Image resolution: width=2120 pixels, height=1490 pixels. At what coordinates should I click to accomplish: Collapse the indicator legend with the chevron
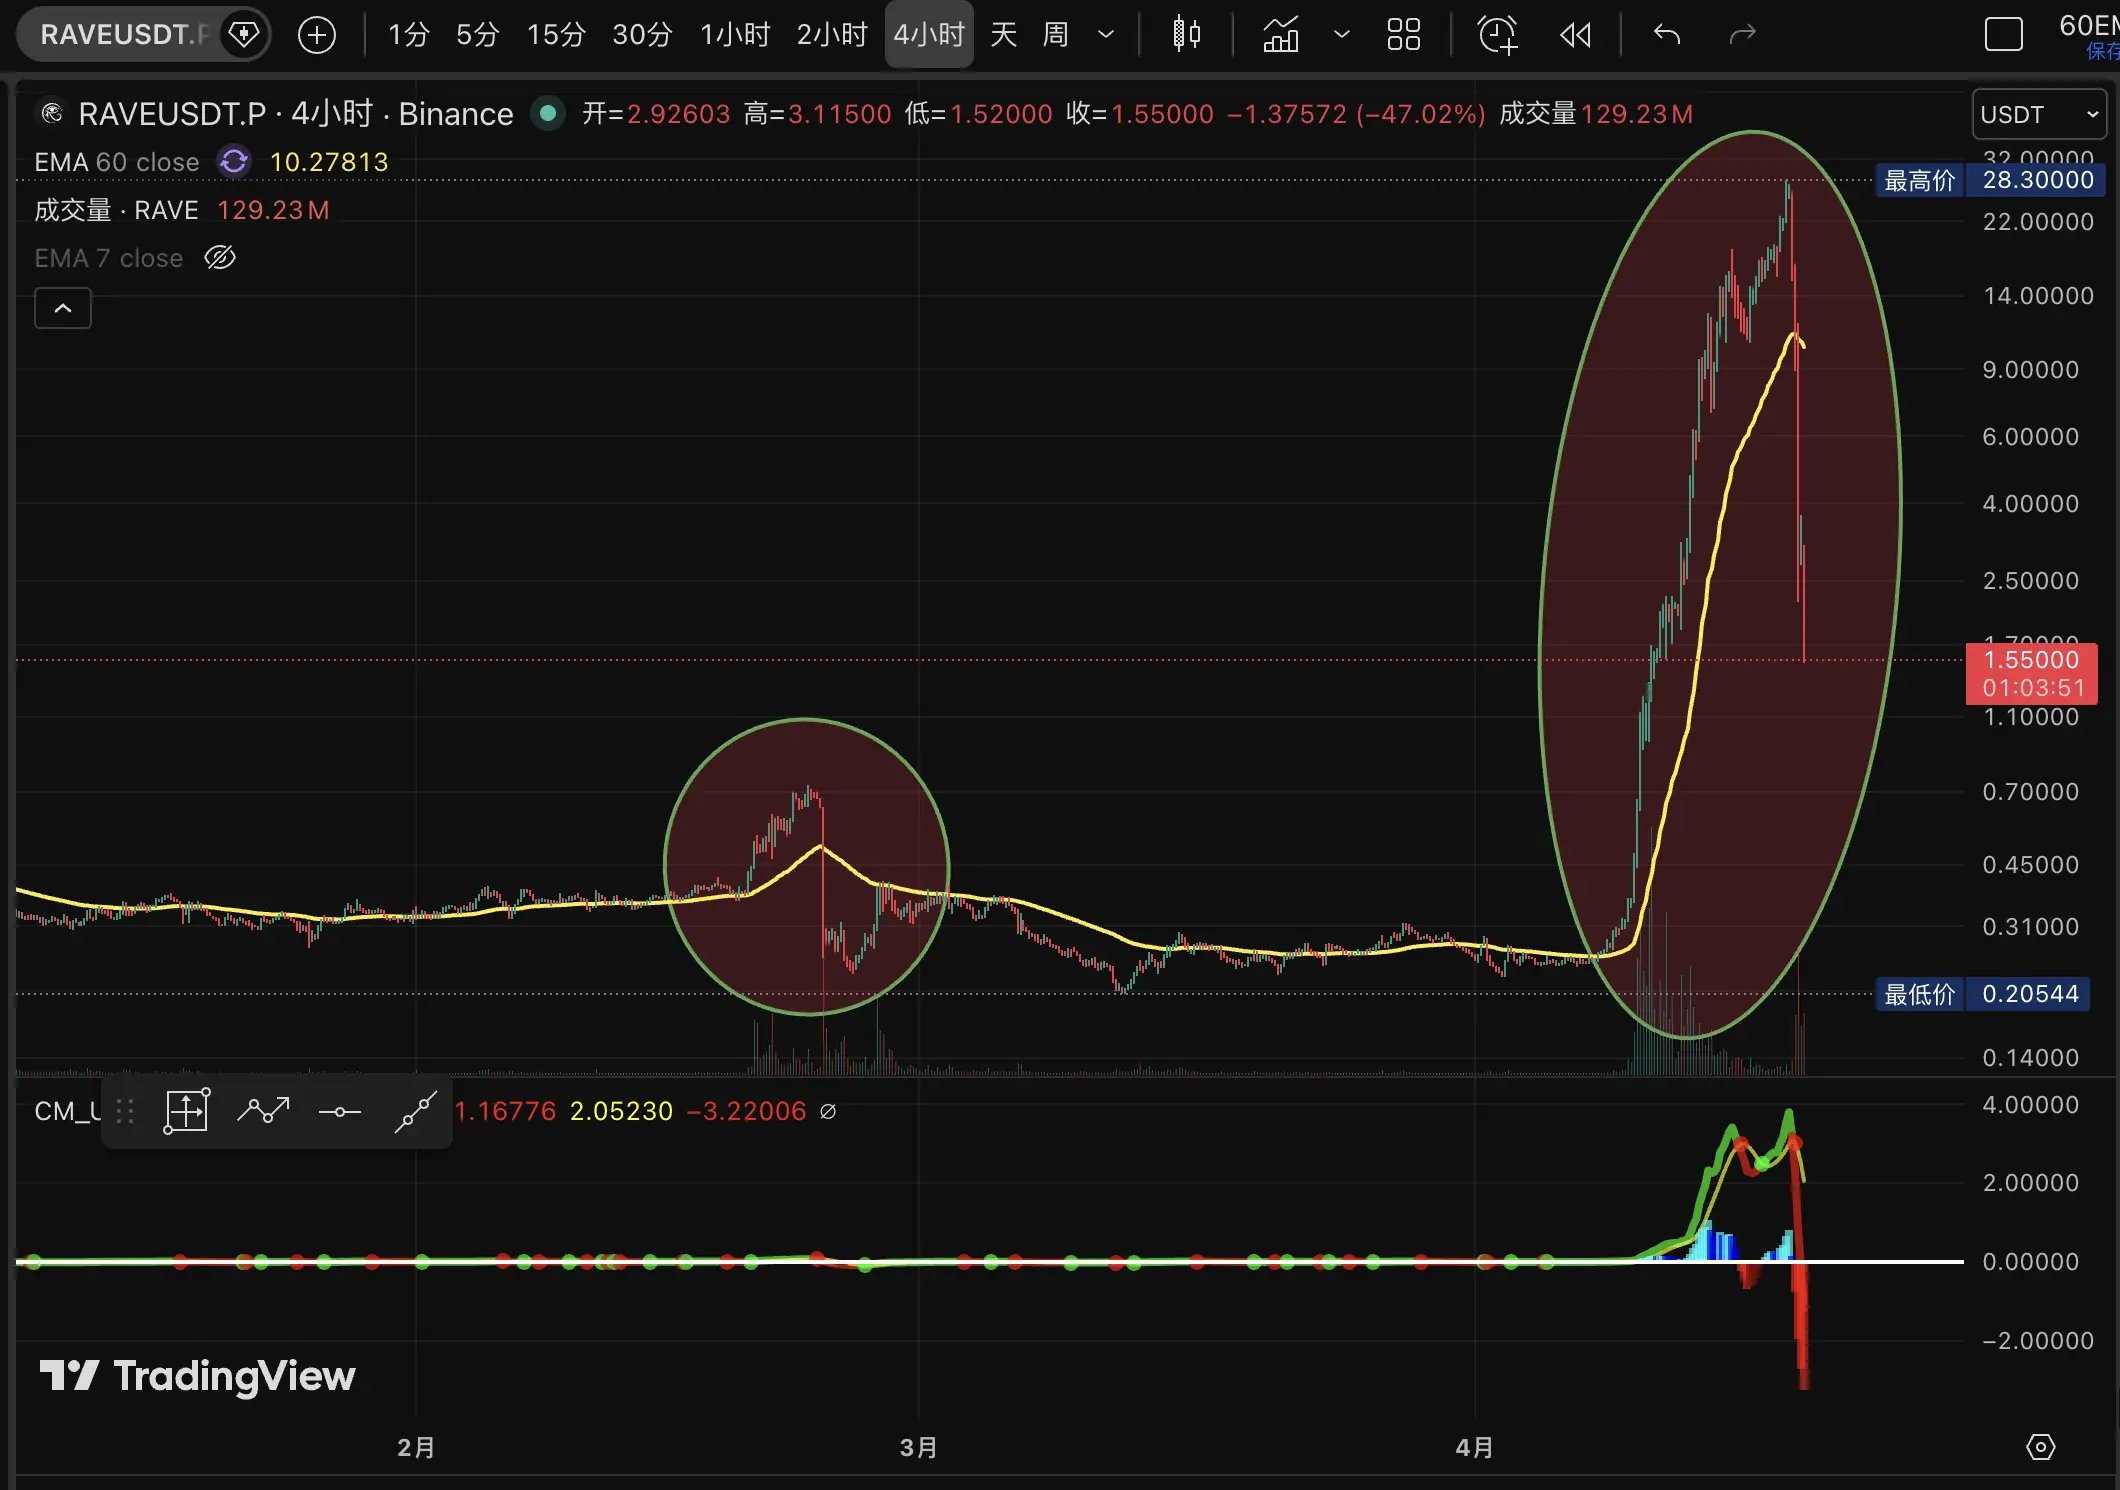[x=63, y=308]
